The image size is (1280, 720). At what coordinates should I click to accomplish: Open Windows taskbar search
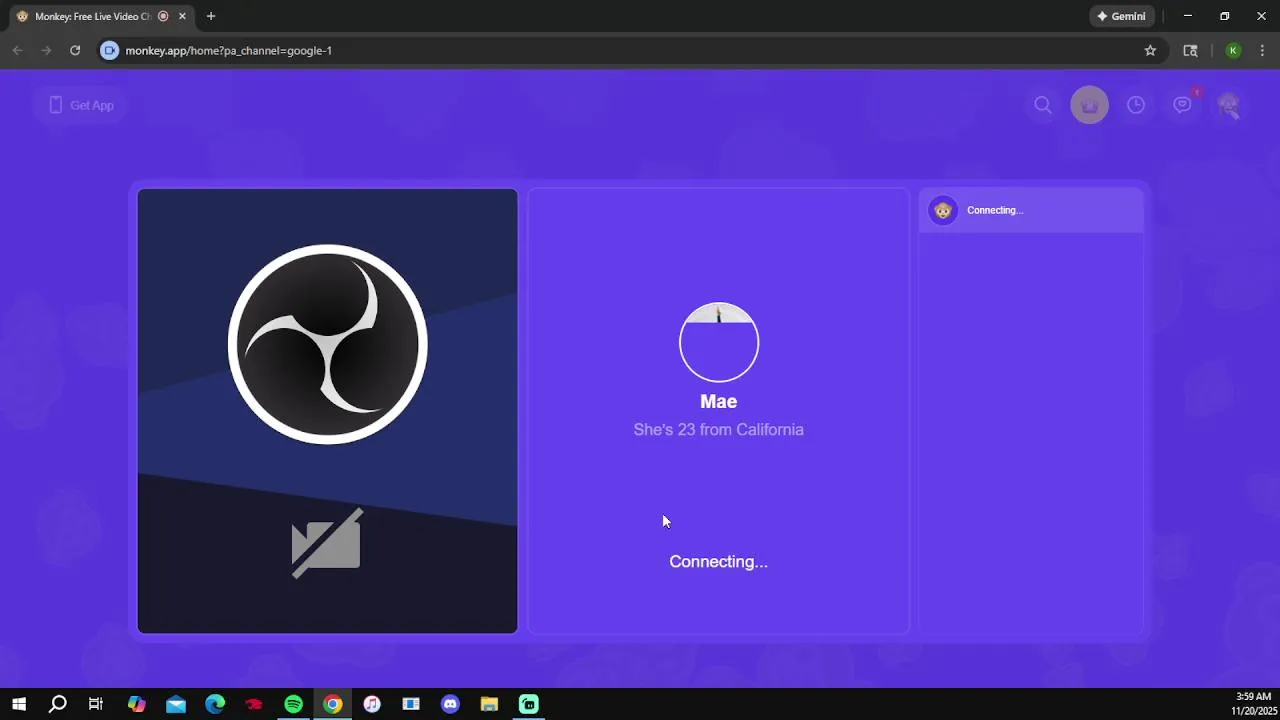click(58, 704)
